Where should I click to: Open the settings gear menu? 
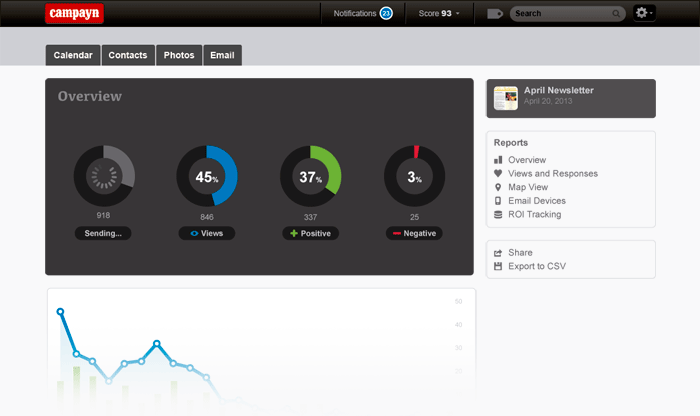[x=644, y=13]
